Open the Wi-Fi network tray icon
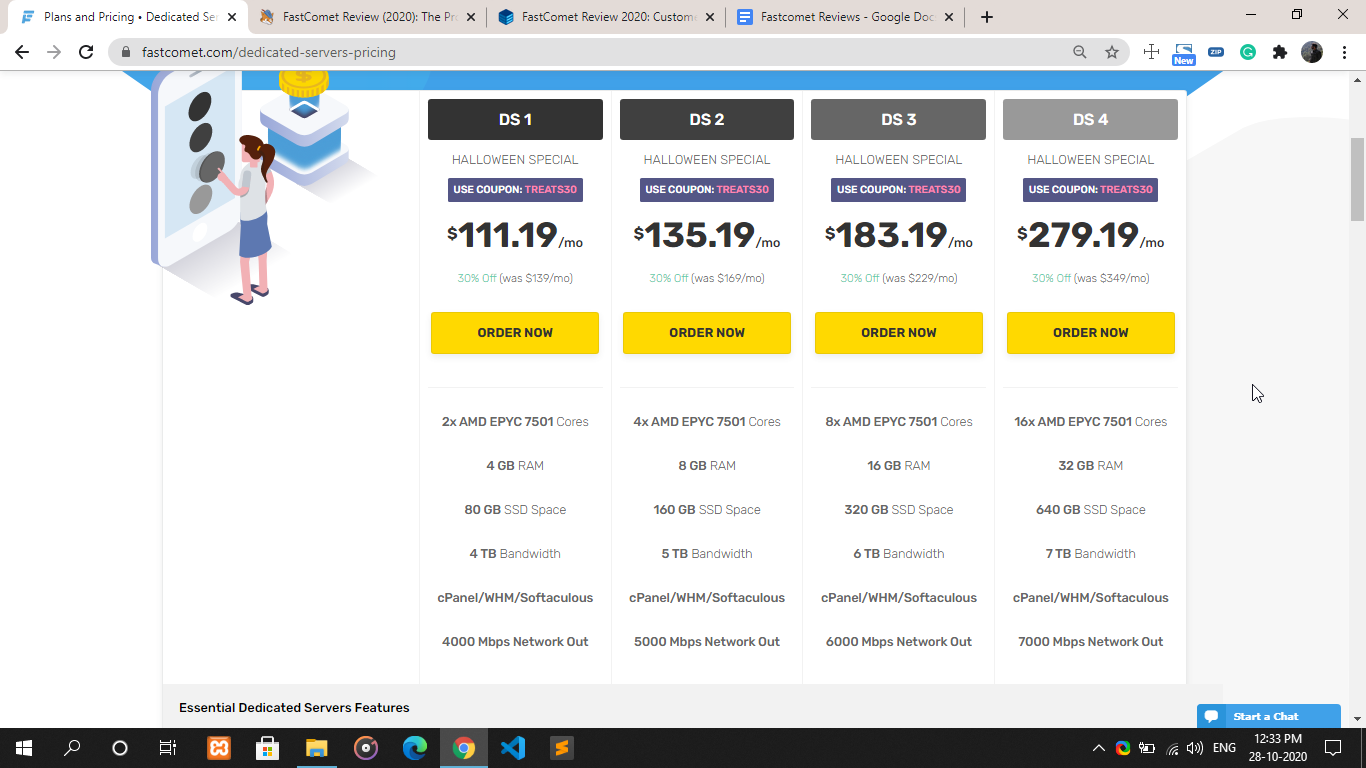The width and height of the screenshot is (1366, 768). coord(1173,748)
